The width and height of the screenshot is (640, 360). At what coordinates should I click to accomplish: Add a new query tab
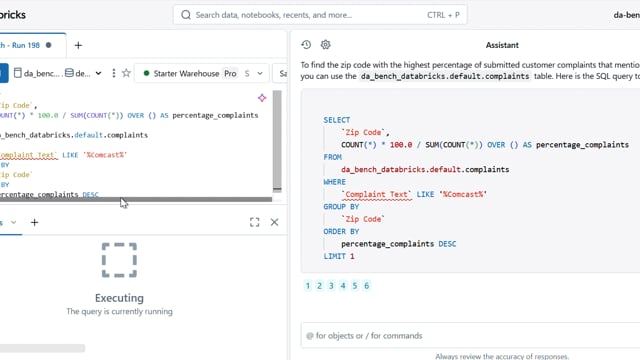tap(78, 45)
